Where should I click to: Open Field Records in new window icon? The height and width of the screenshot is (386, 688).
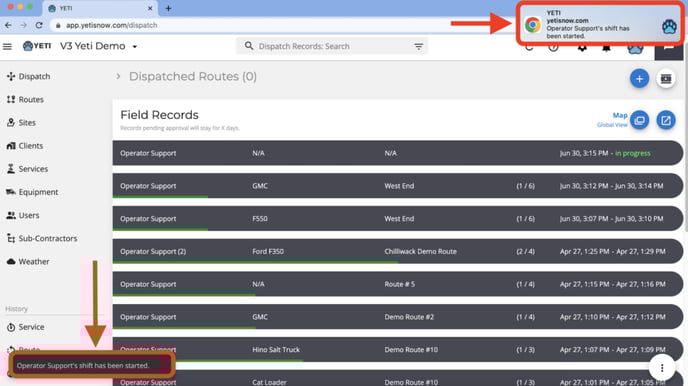666,120
